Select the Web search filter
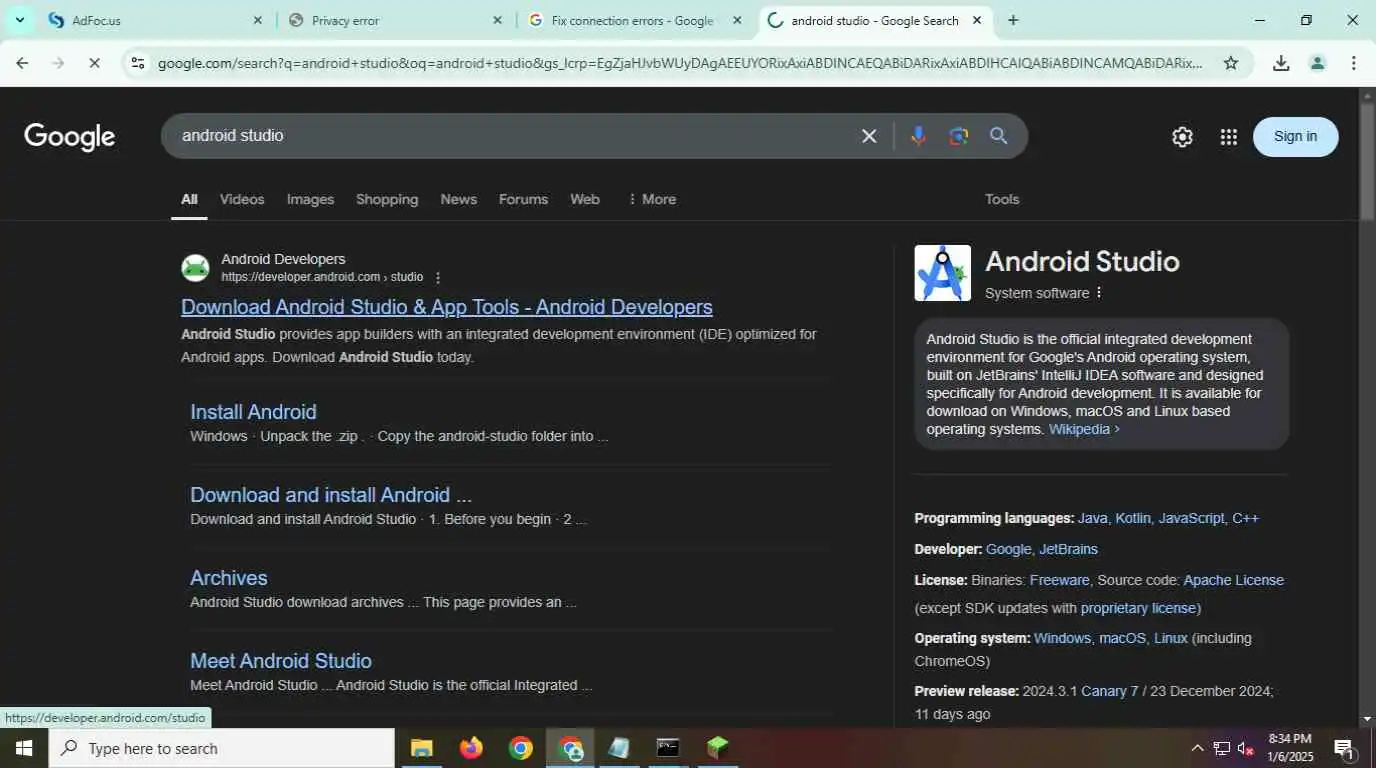Screen dimensions: 1376x768 coord(585,199)
